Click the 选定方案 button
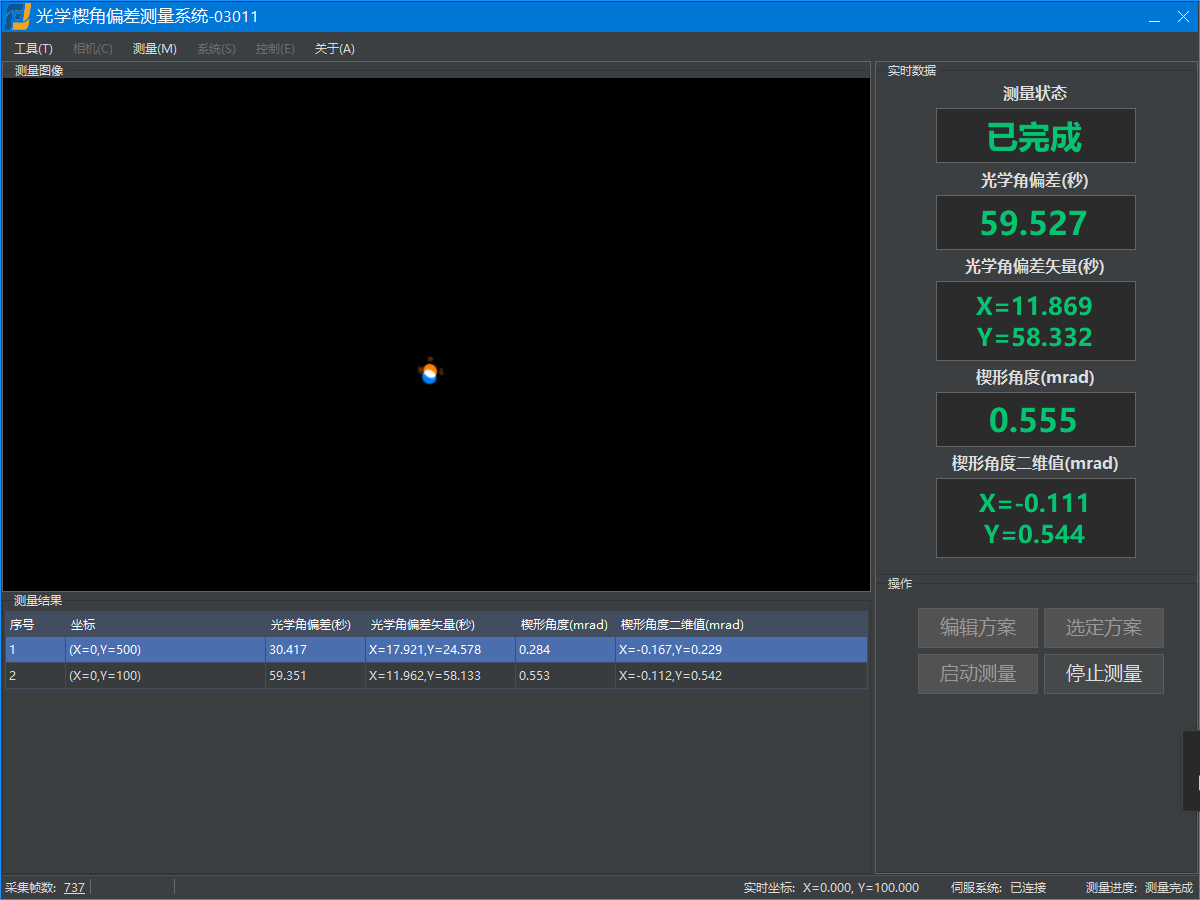The image size is (1200, 900). tap(1103, 628)
